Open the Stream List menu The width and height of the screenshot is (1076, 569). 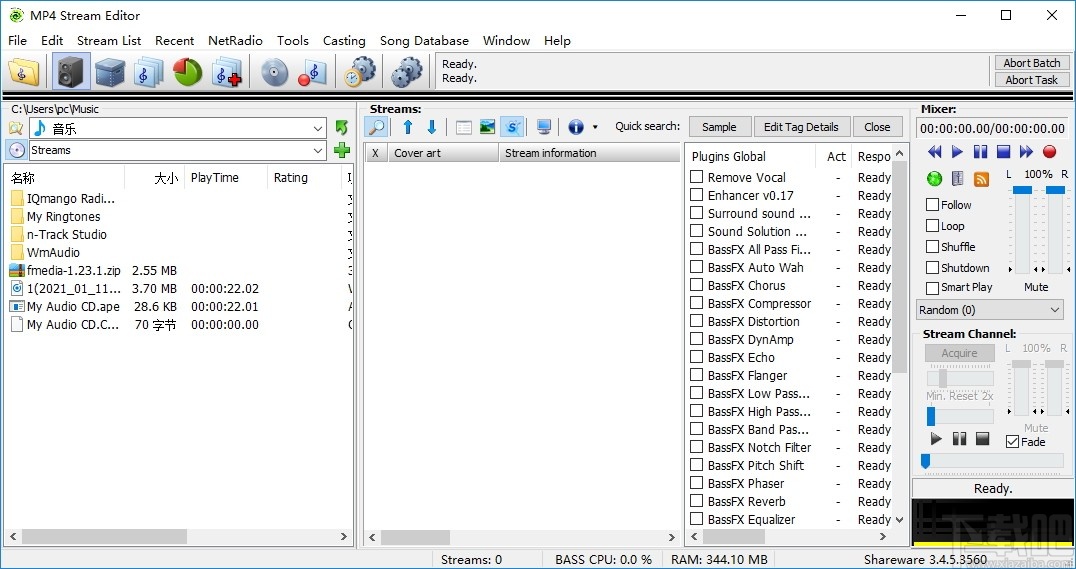[x=109, y=40]
